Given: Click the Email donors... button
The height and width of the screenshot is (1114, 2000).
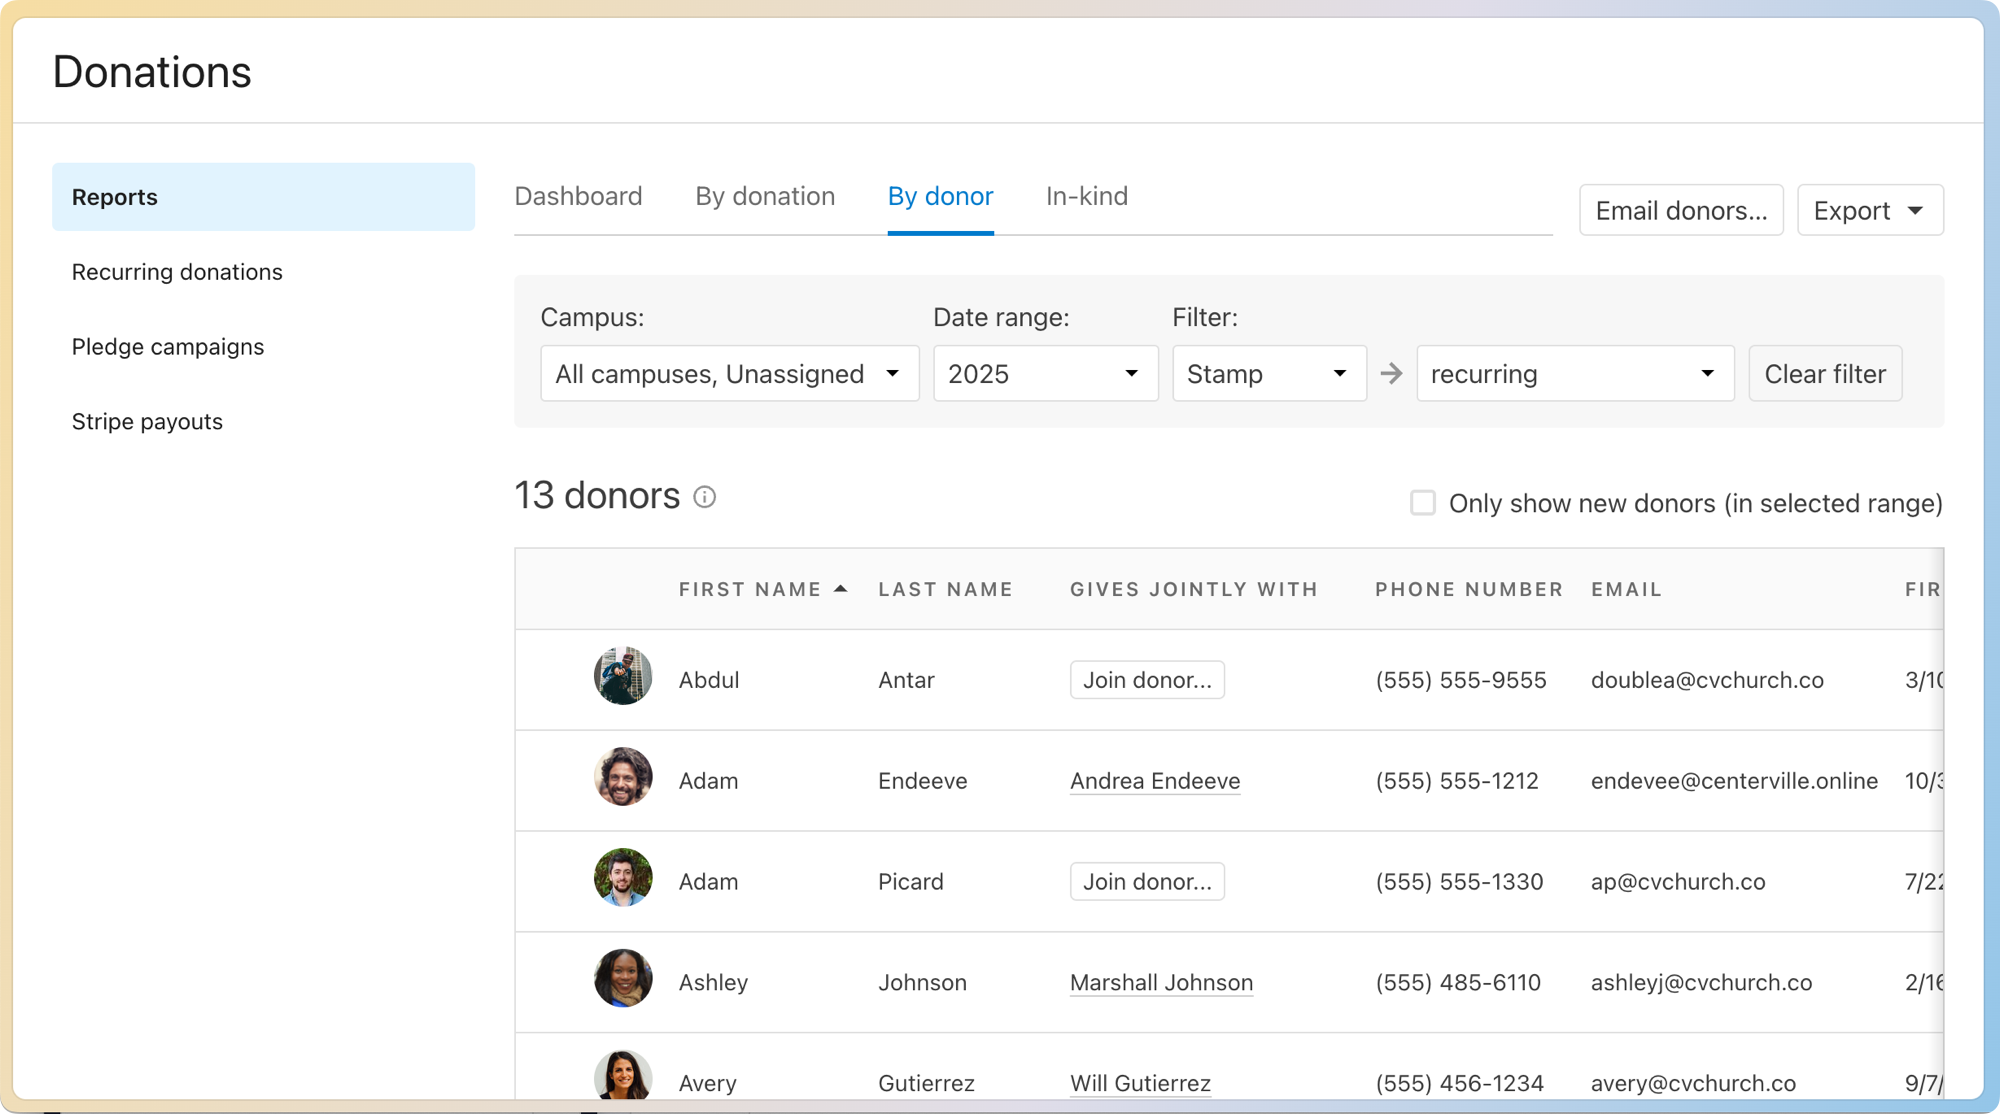Looking at the screenshot, I should coord(1680,211).
